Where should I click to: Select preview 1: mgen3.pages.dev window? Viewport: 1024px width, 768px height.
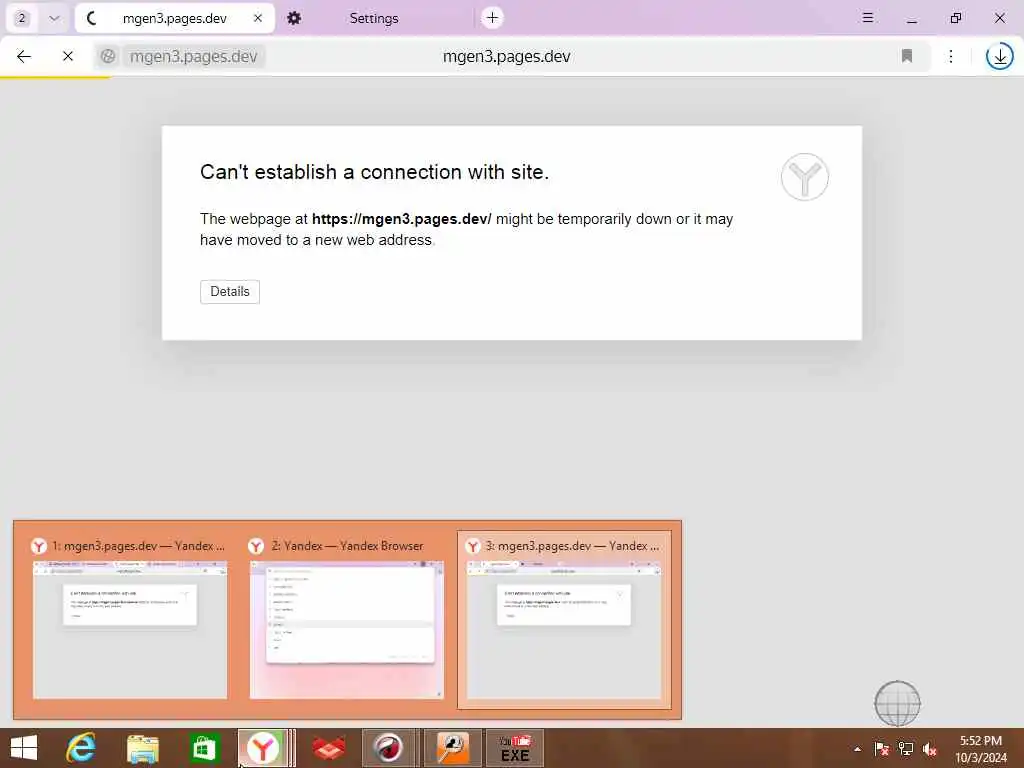coord(130,620)
